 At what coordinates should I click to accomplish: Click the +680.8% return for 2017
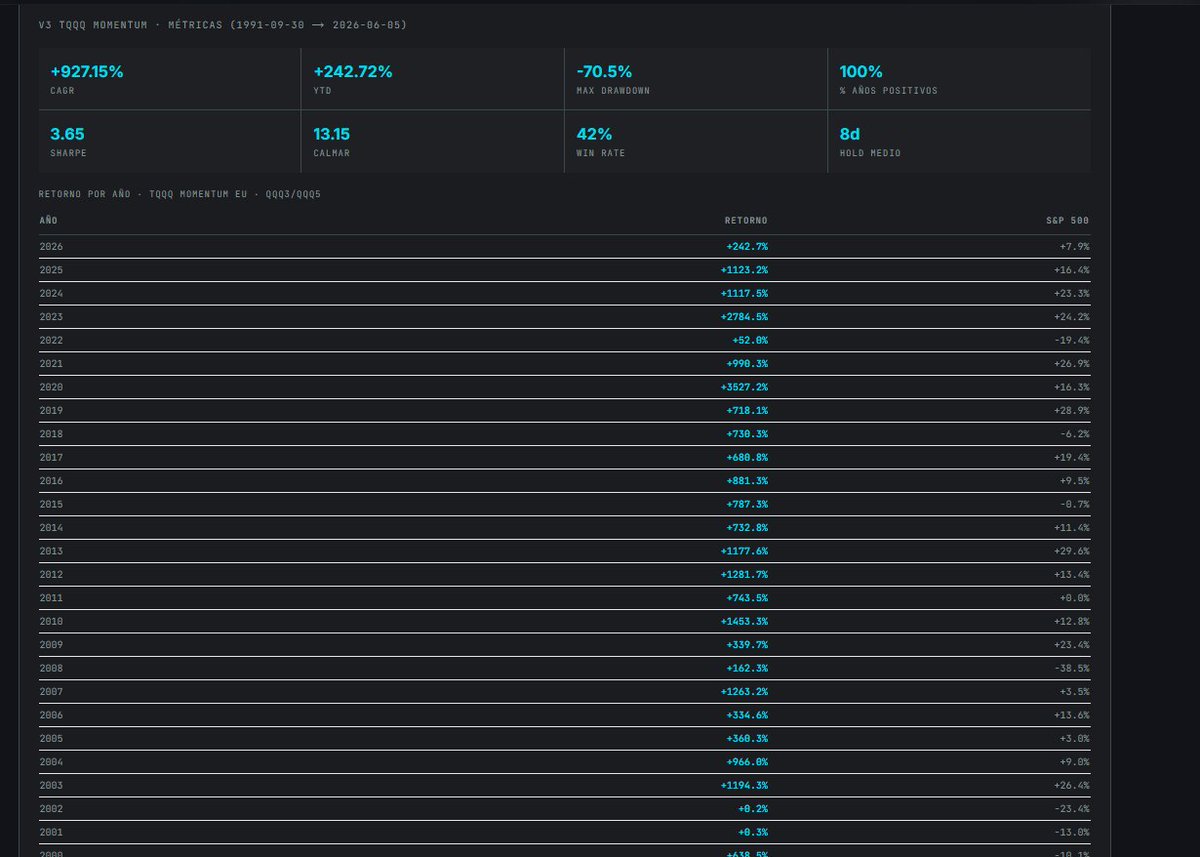coord(747,458)
